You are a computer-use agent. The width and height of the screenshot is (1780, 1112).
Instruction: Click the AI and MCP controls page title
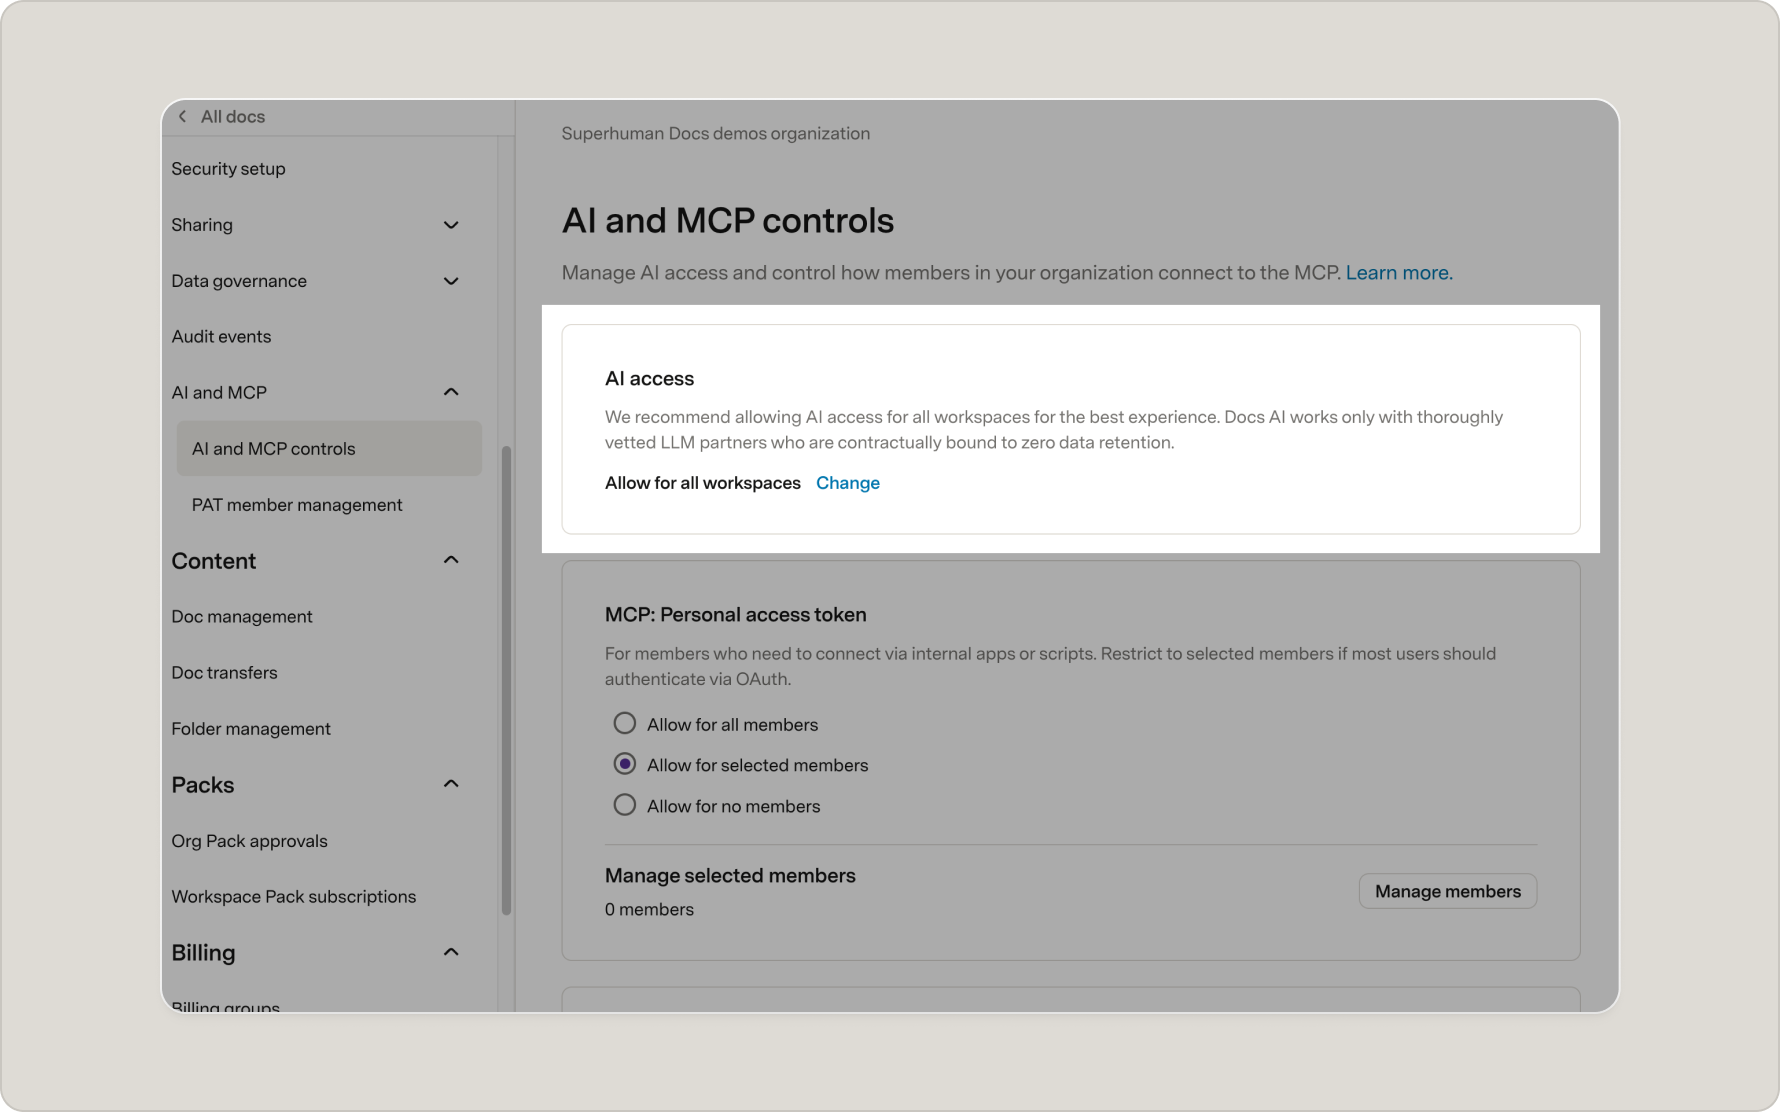[x=727, y=221]
